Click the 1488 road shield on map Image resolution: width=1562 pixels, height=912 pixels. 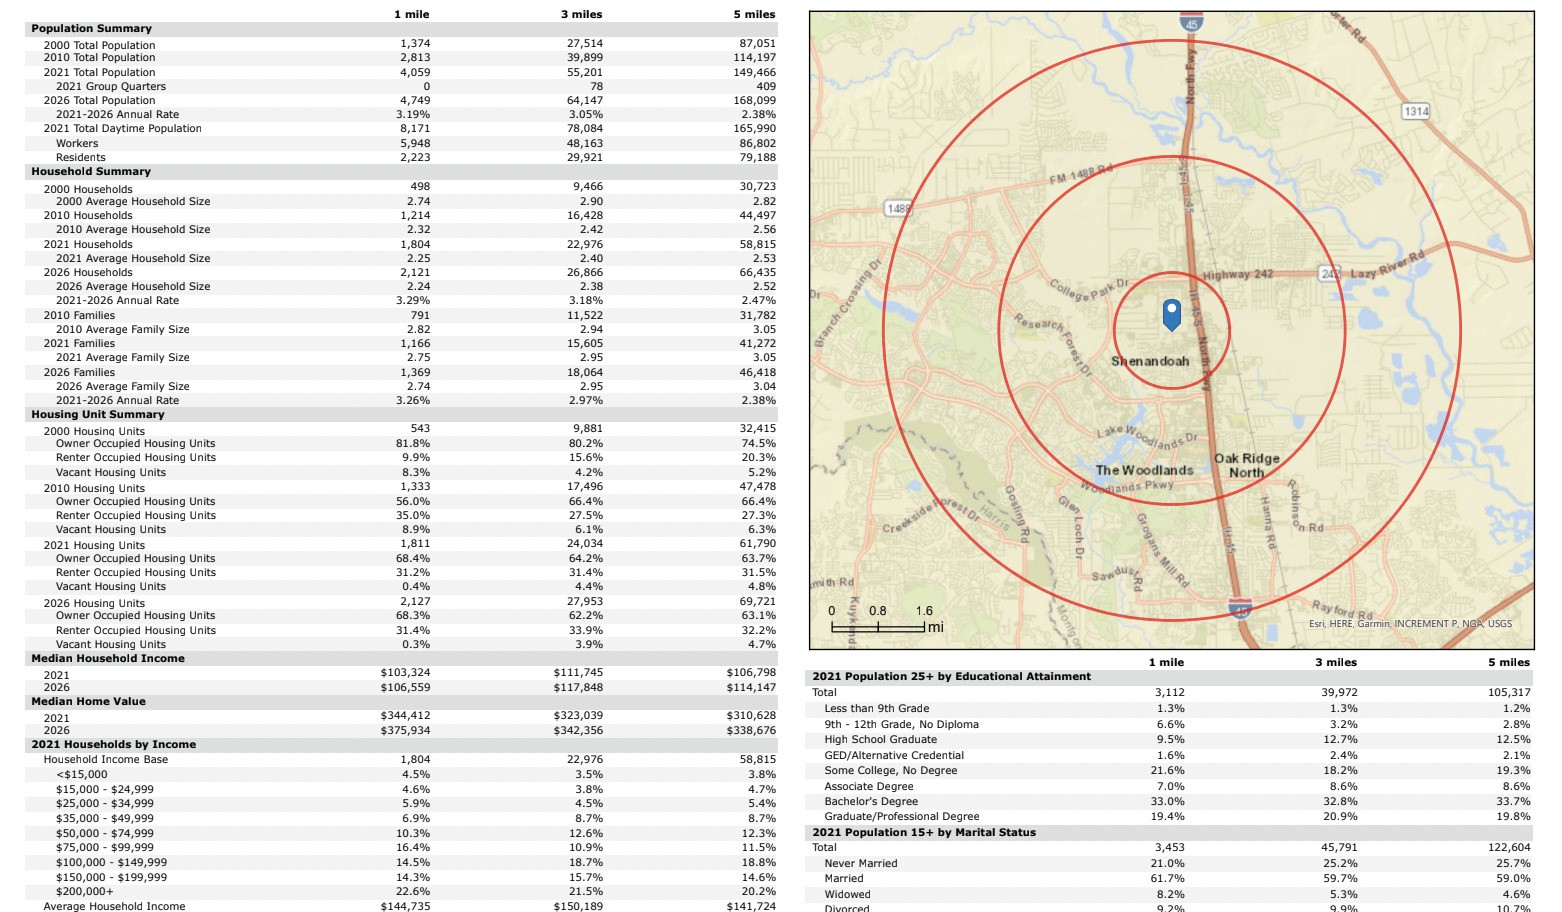click(x=898, y=208)
